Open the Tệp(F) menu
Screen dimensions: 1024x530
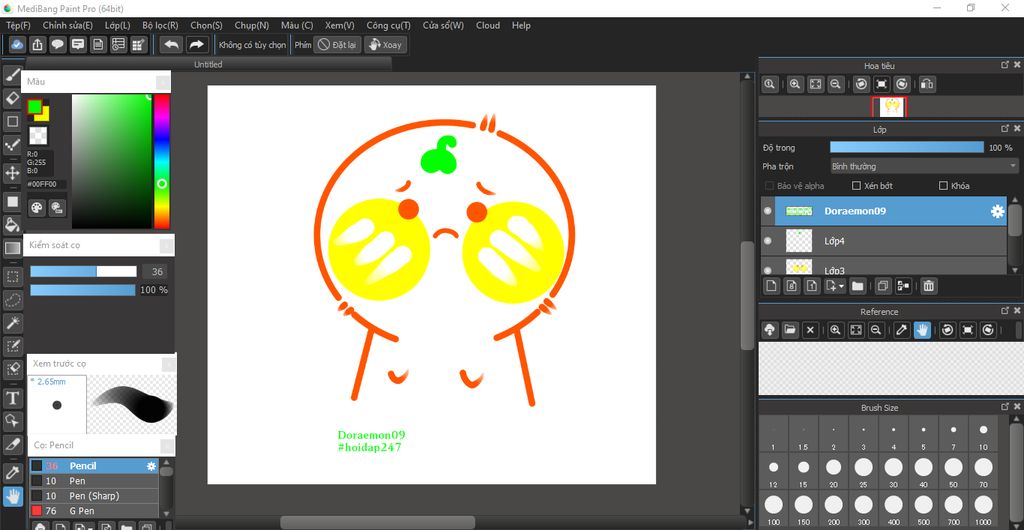(18, 25)
